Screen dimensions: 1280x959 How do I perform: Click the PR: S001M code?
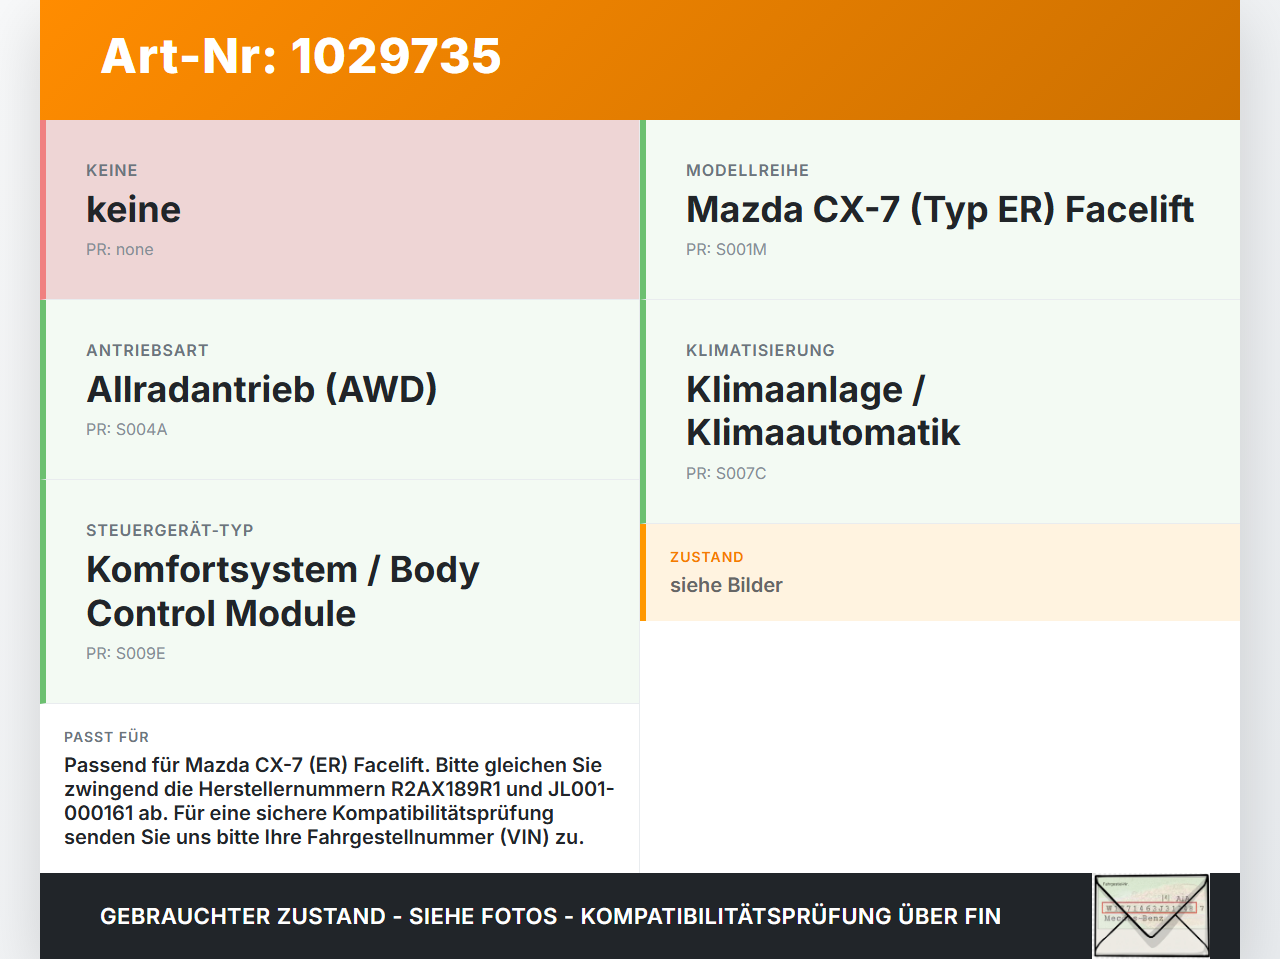coord(726,250)
